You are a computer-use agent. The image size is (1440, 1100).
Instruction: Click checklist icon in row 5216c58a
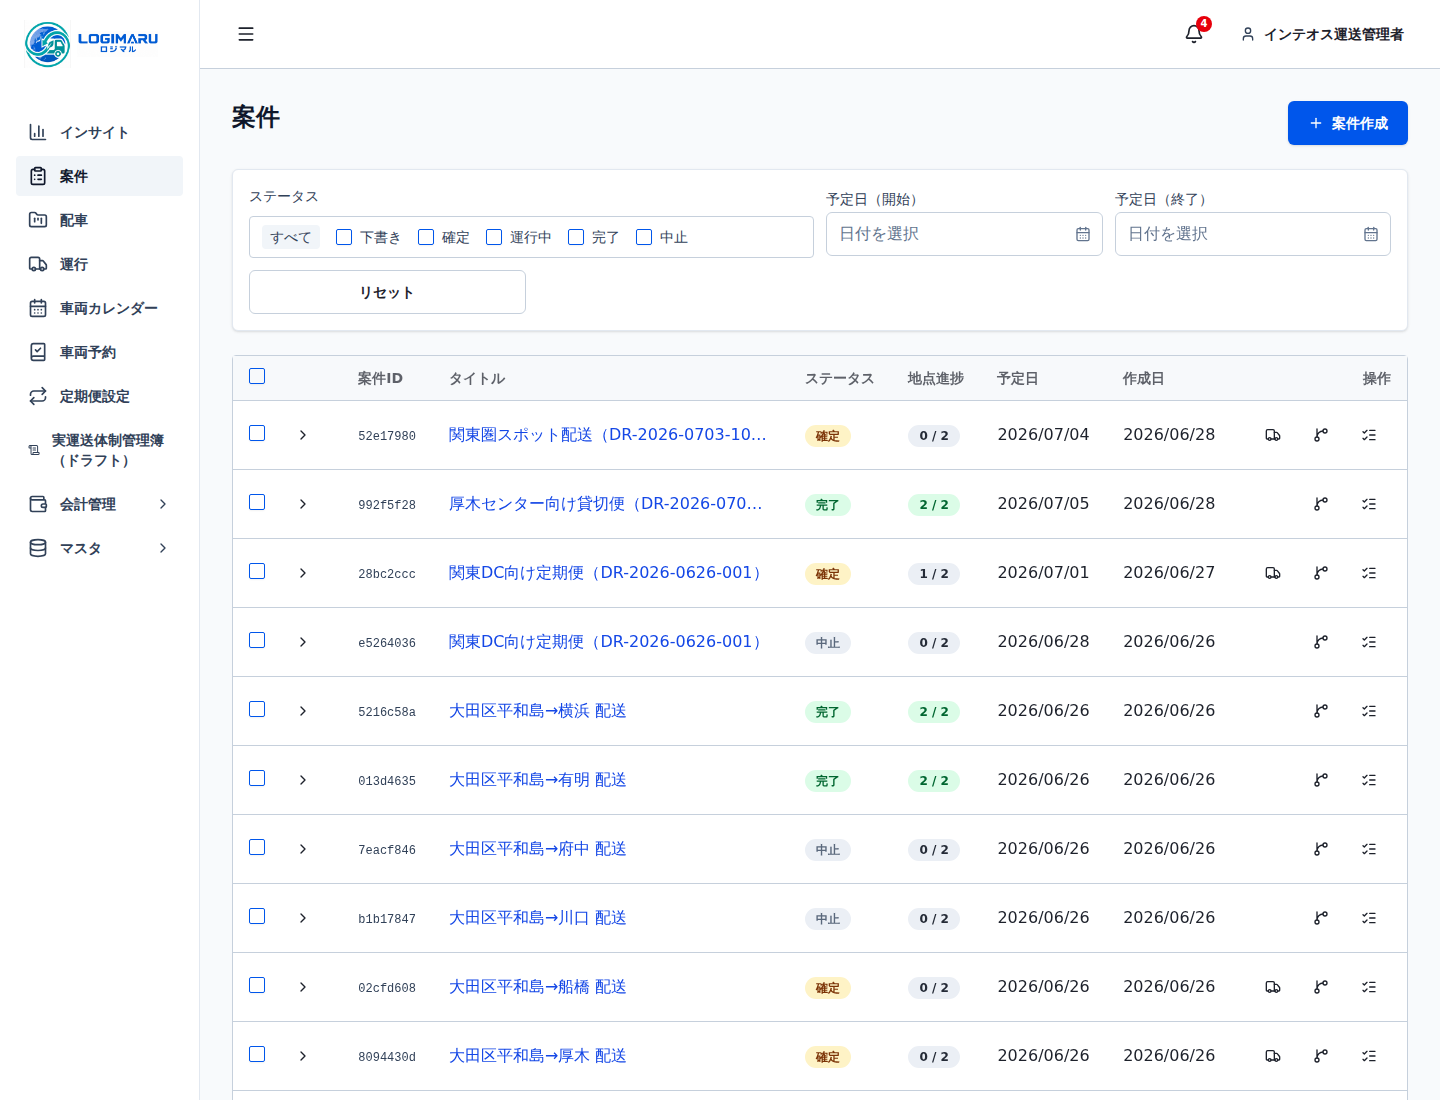click(x=1369, y=711)
